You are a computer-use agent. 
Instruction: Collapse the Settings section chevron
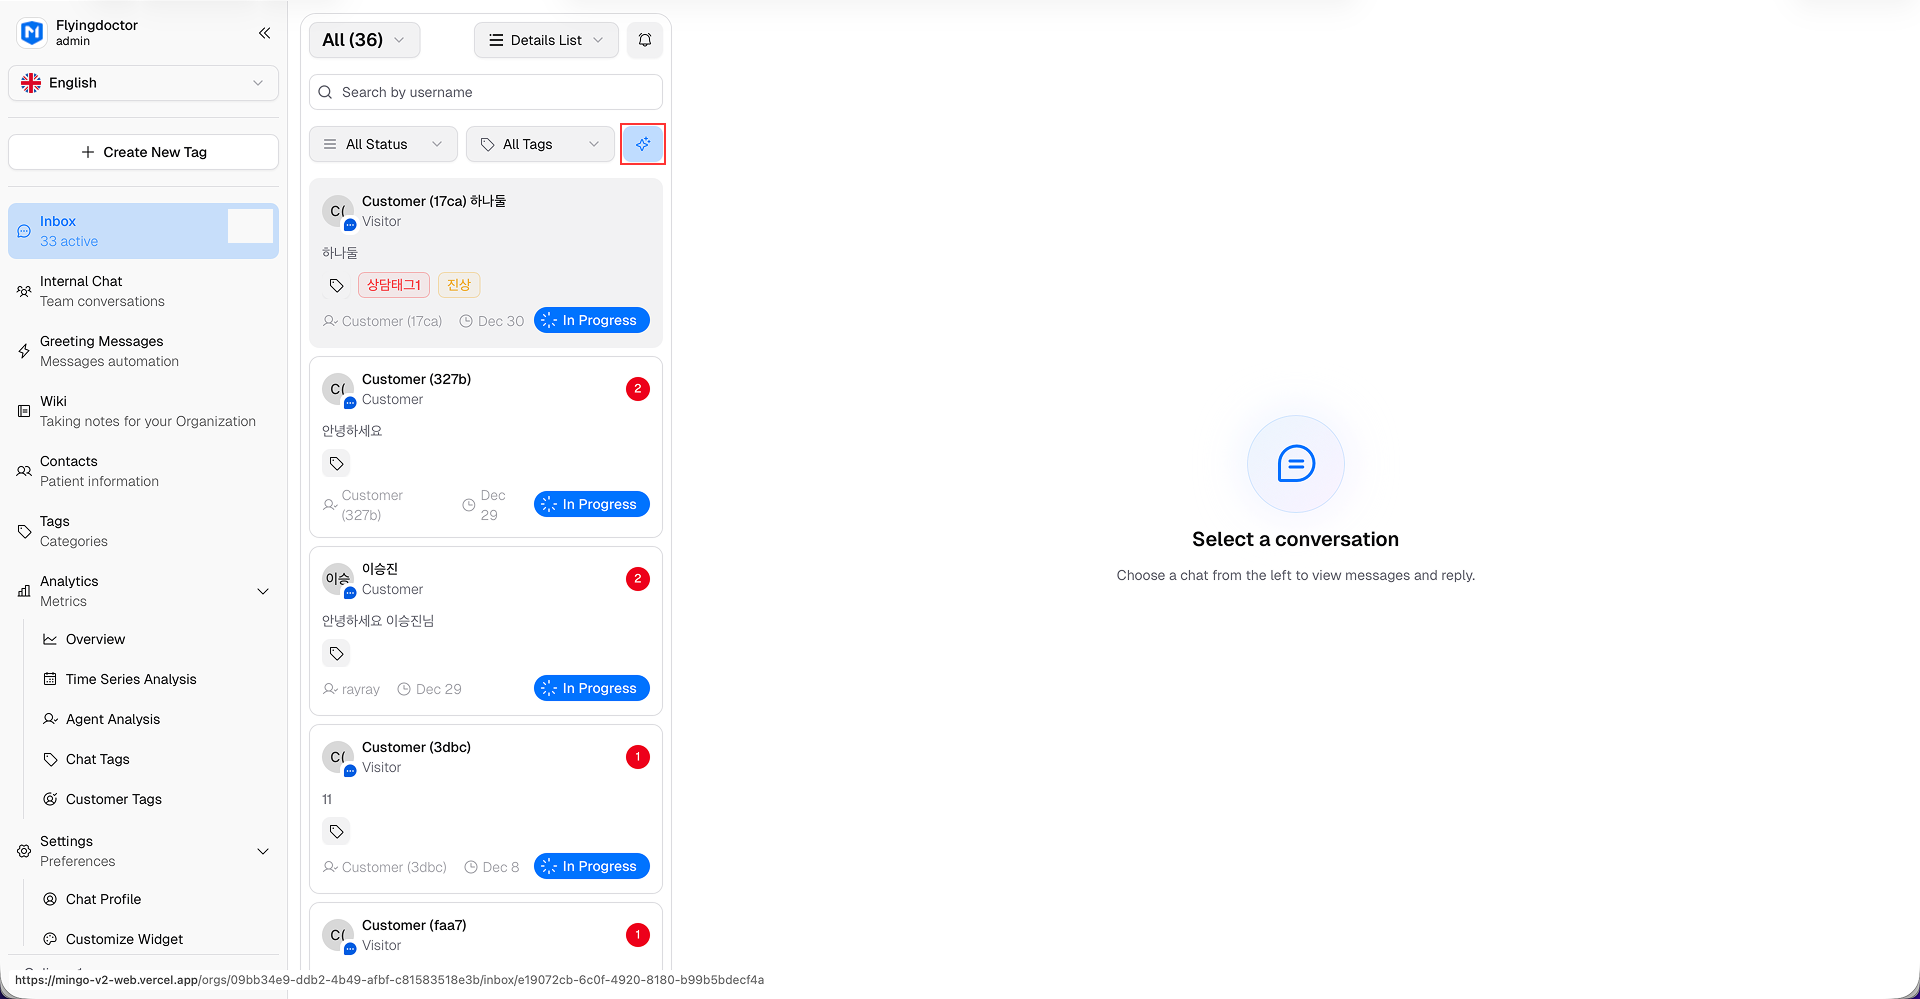click(263, 851)
